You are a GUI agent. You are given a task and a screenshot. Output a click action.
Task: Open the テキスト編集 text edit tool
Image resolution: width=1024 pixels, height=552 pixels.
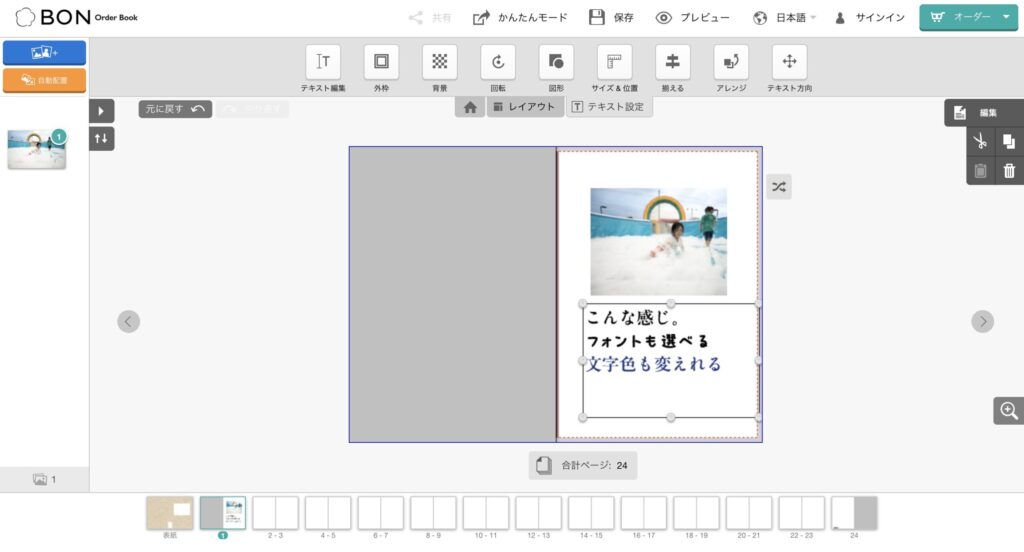pyautogui.click(x=323, y=62)
